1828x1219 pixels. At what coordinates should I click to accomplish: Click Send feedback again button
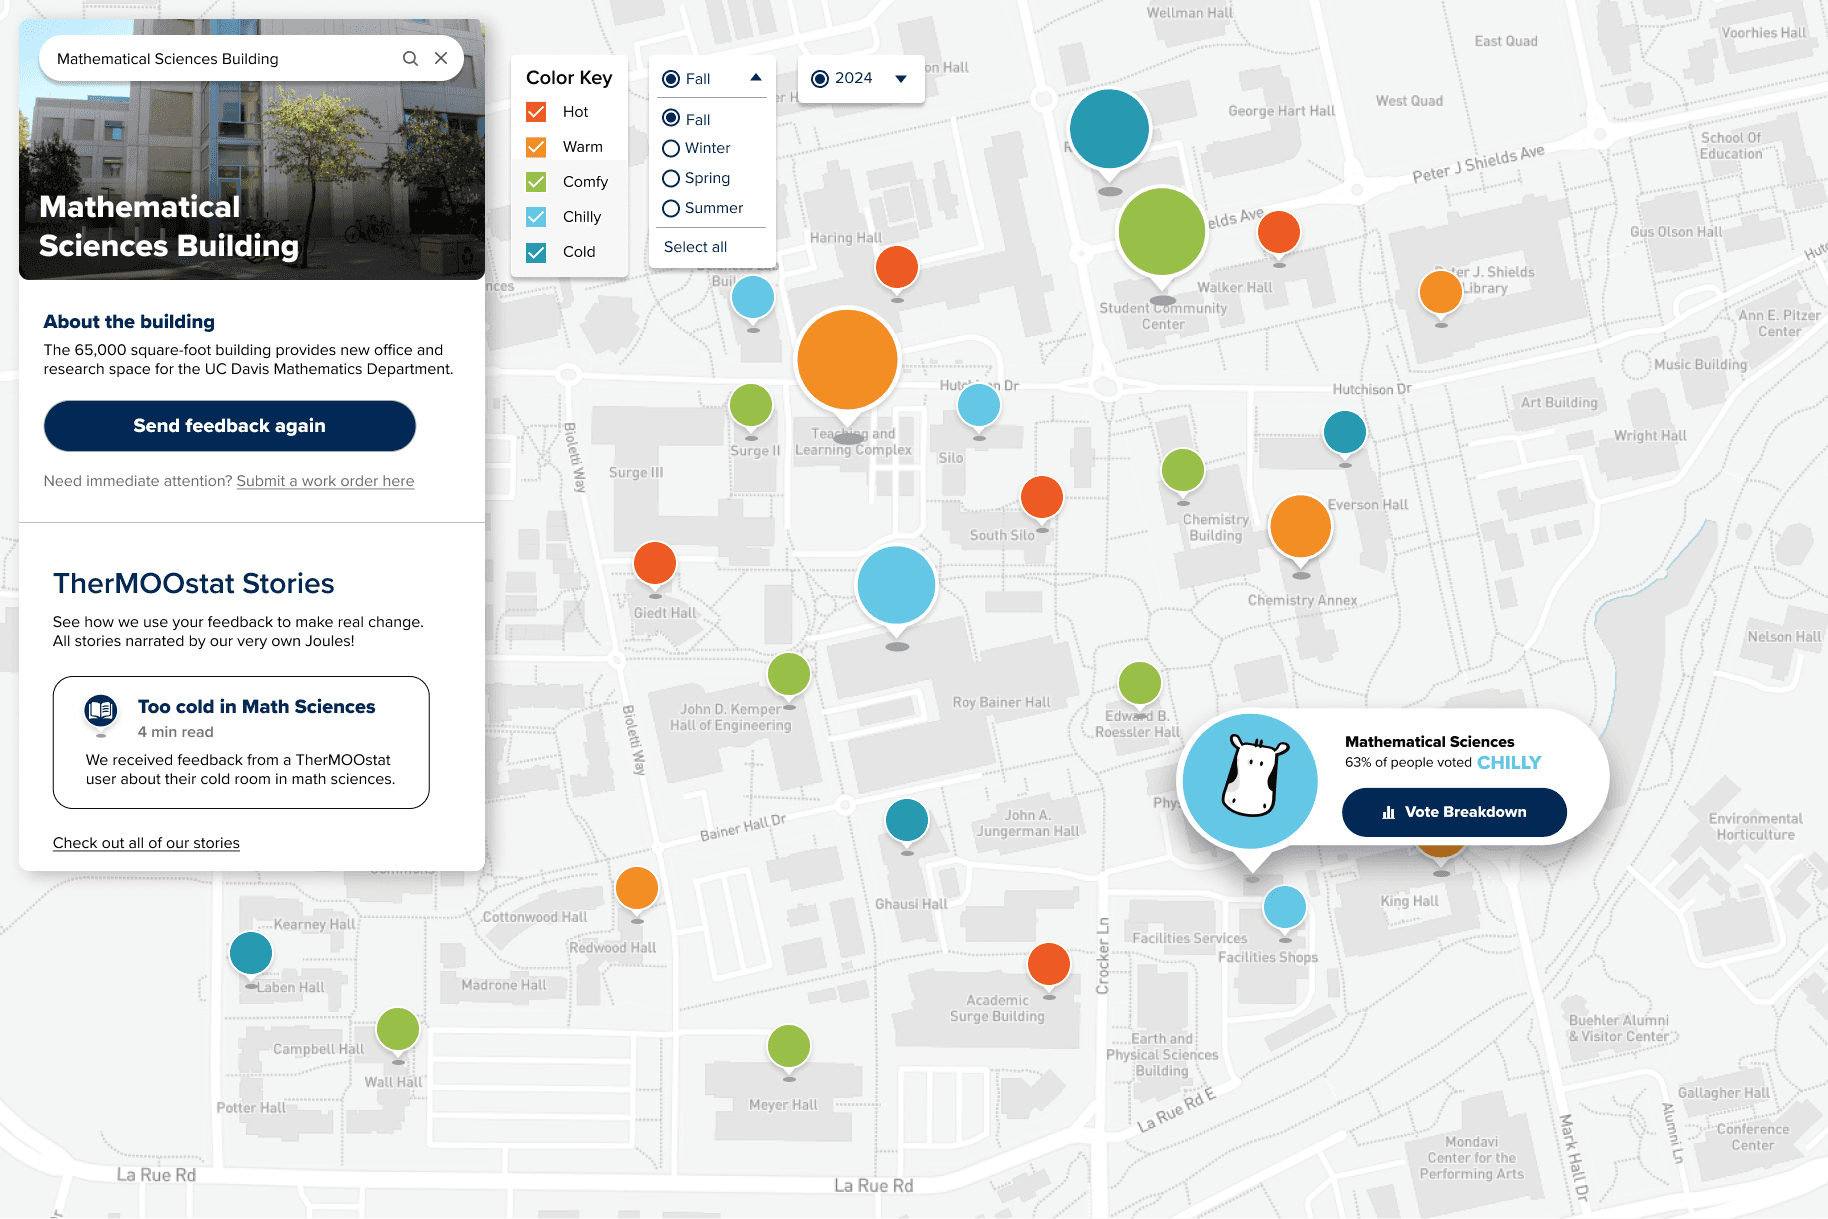[x=230, y=426]
